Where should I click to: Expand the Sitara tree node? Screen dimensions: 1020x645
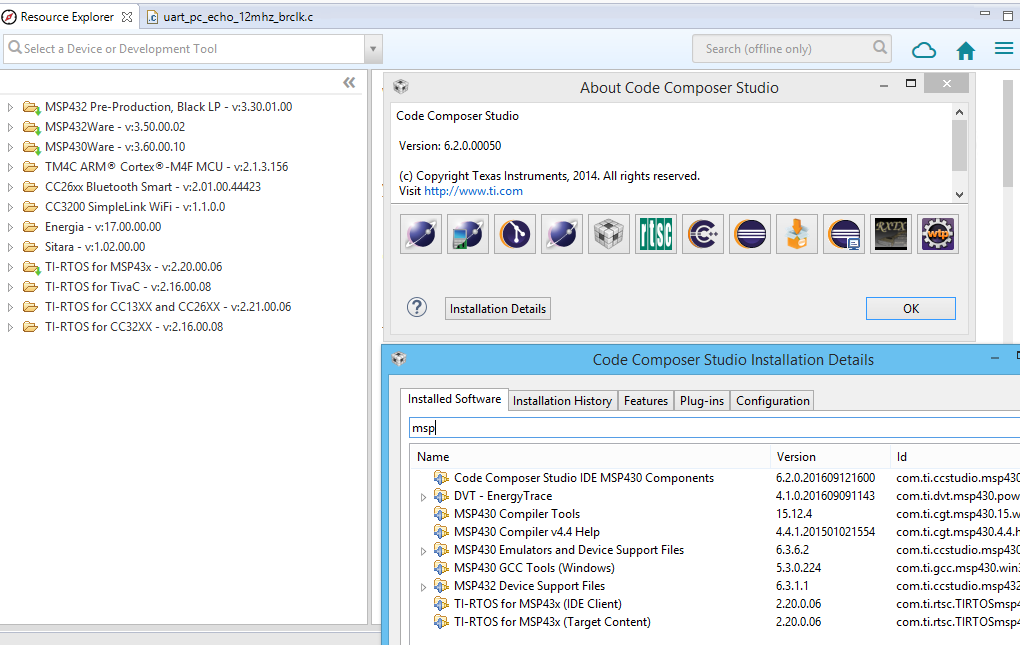pos(10,247)
